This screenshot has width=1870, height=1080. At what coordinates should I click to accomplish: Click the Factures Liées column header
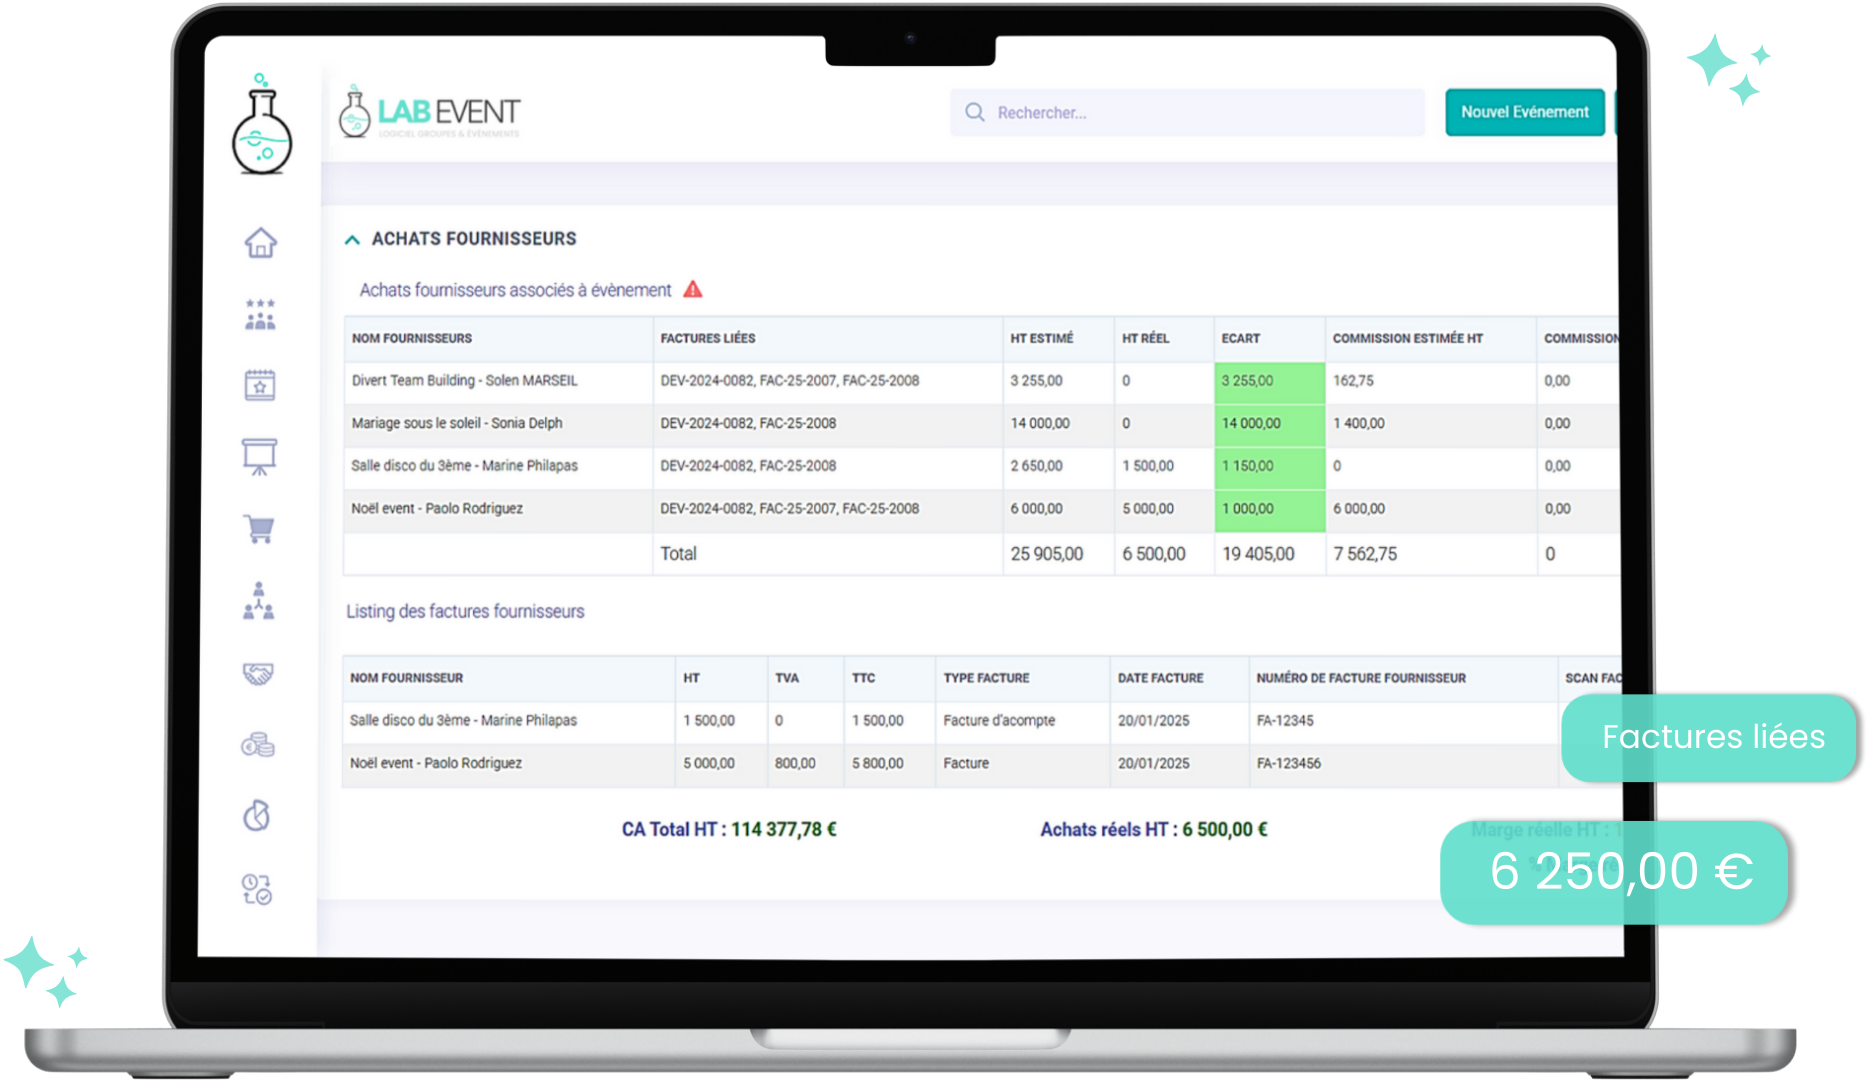(708, 339)
